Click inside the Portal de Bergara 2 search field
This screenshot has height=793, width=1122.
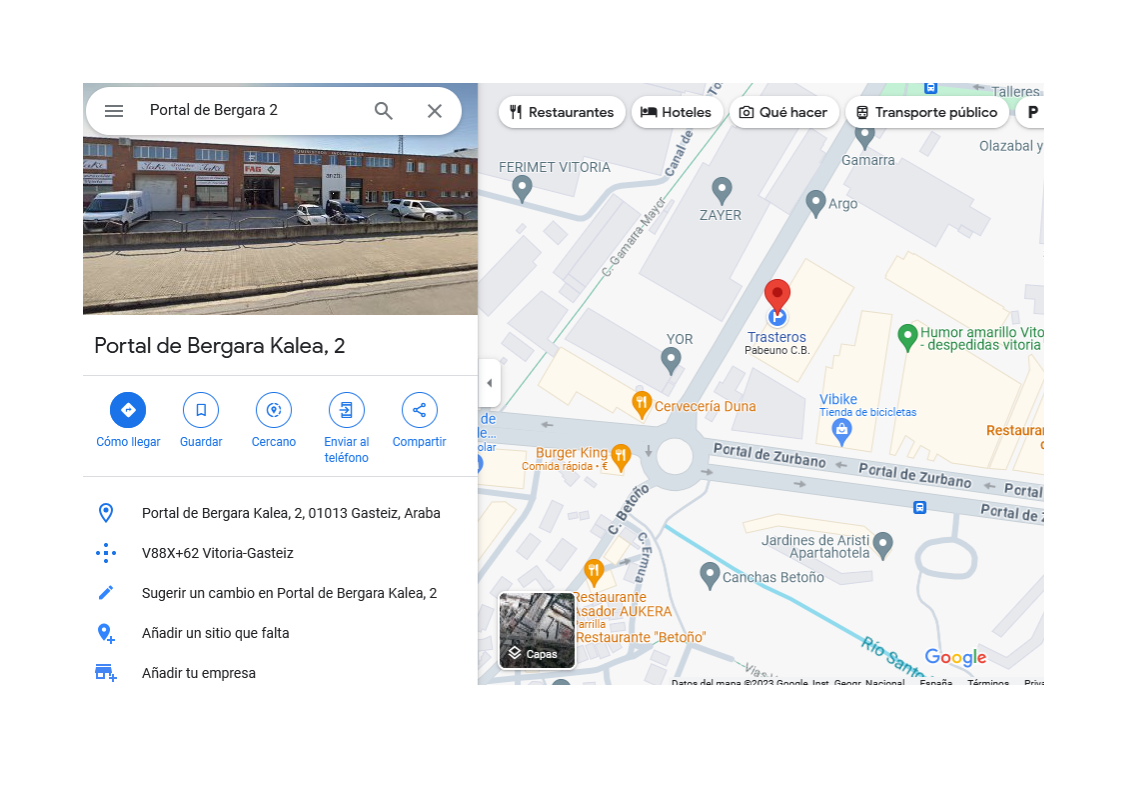pos(254,110)
